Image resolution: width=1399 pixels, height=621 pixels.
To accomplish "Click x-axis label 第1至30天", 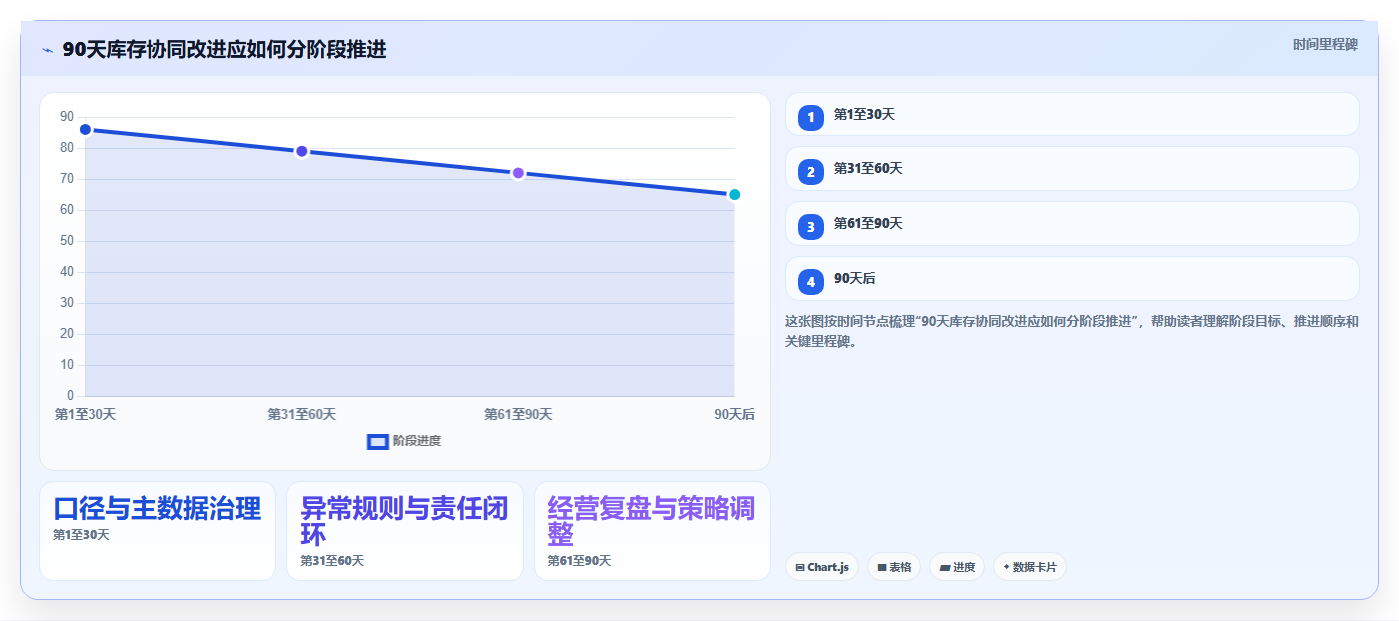I will click(x=85, y=414).
